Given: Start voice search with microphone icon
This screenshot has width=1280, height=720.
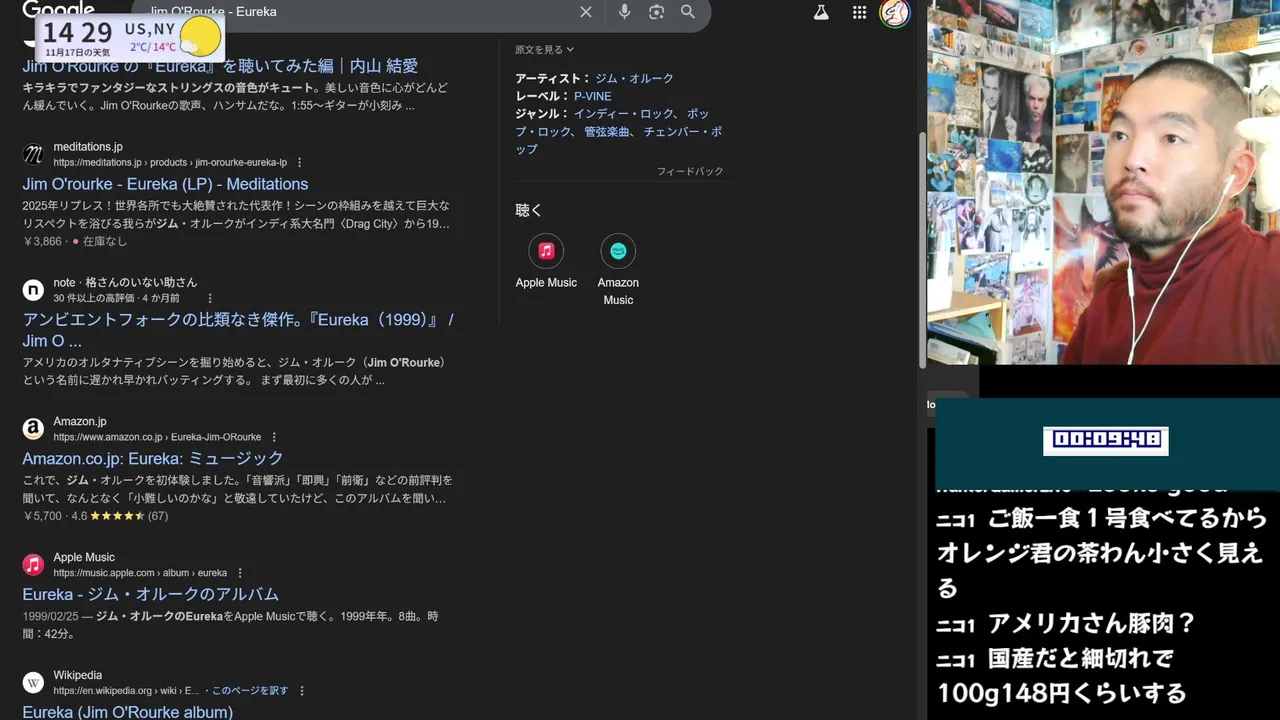Looking at the screenshot, I should click(624, 12).
